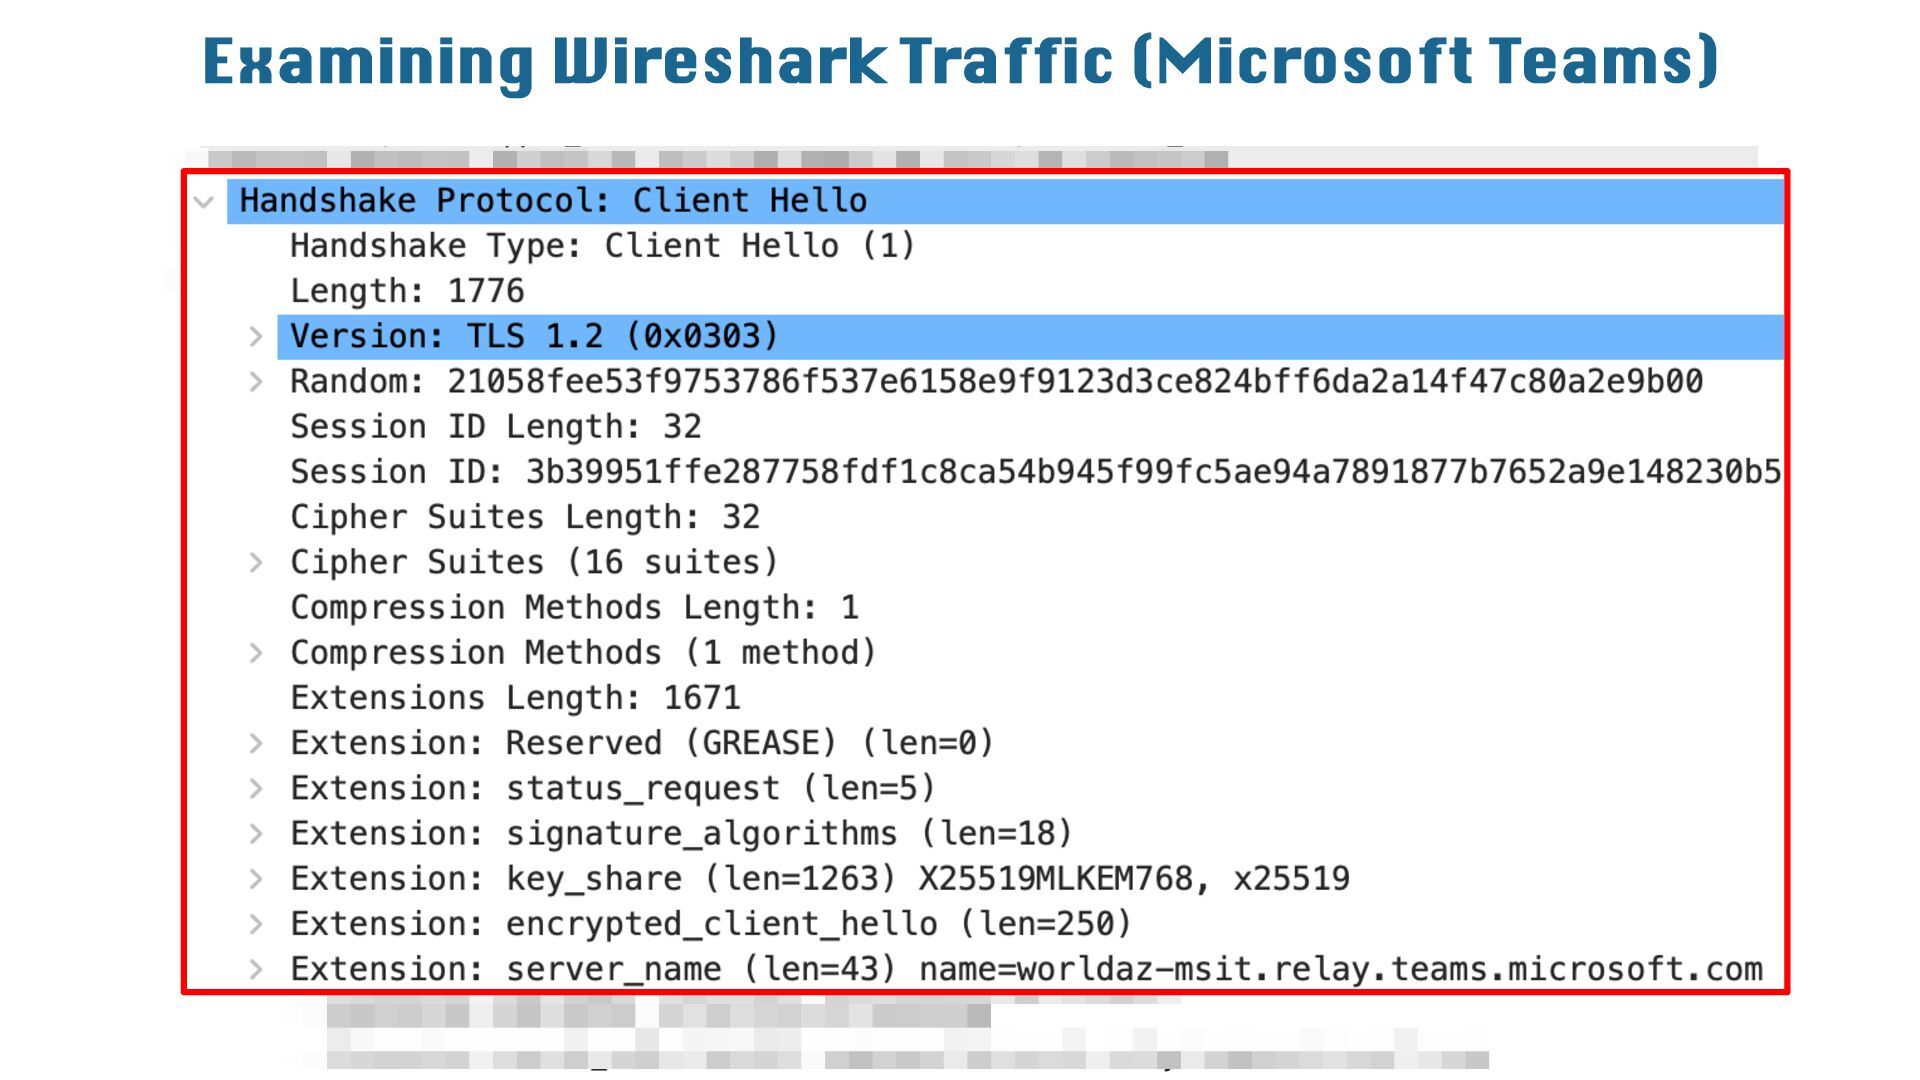Expand the Reserved (GREASE) extension
This screenshot has width=1920, height=1080.
pos(256,744)
